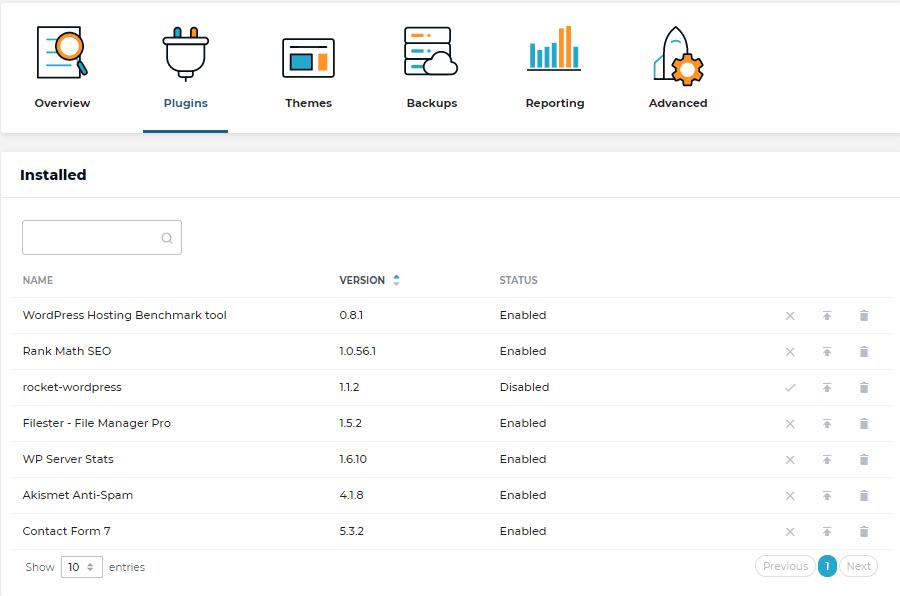The image size is (900, 596).
Task: Click the Installed section heading
Action: click(x=53, y=175)
